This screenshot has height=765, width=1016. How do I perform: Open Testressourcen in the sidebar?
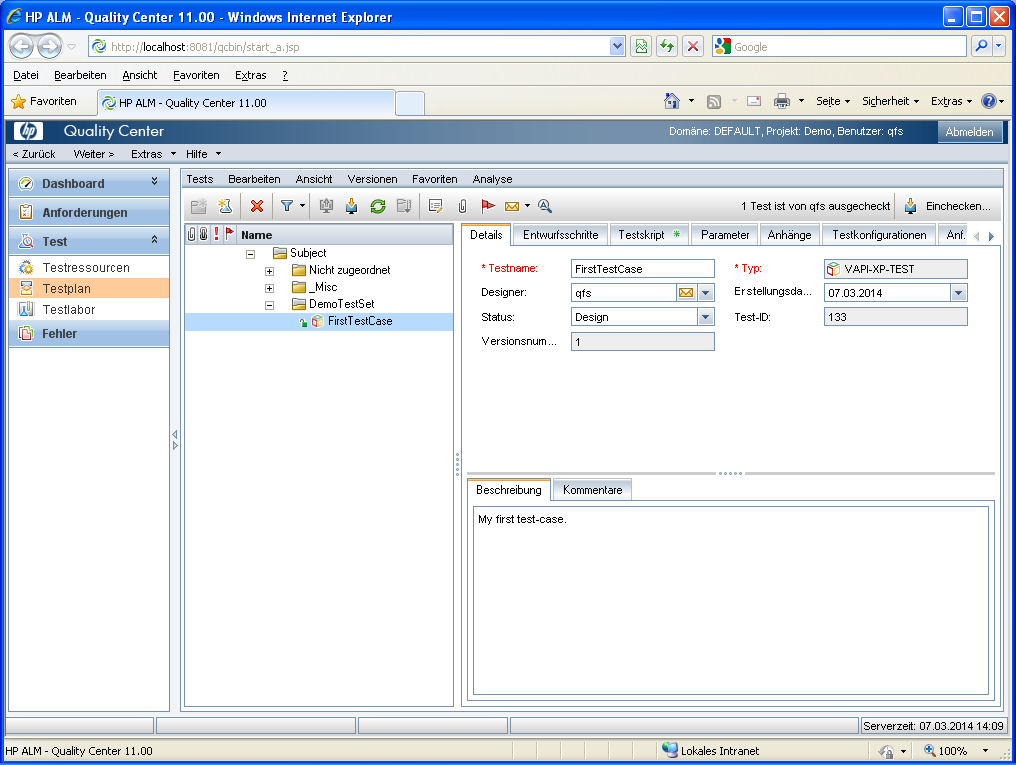click(x=86, y=268)
